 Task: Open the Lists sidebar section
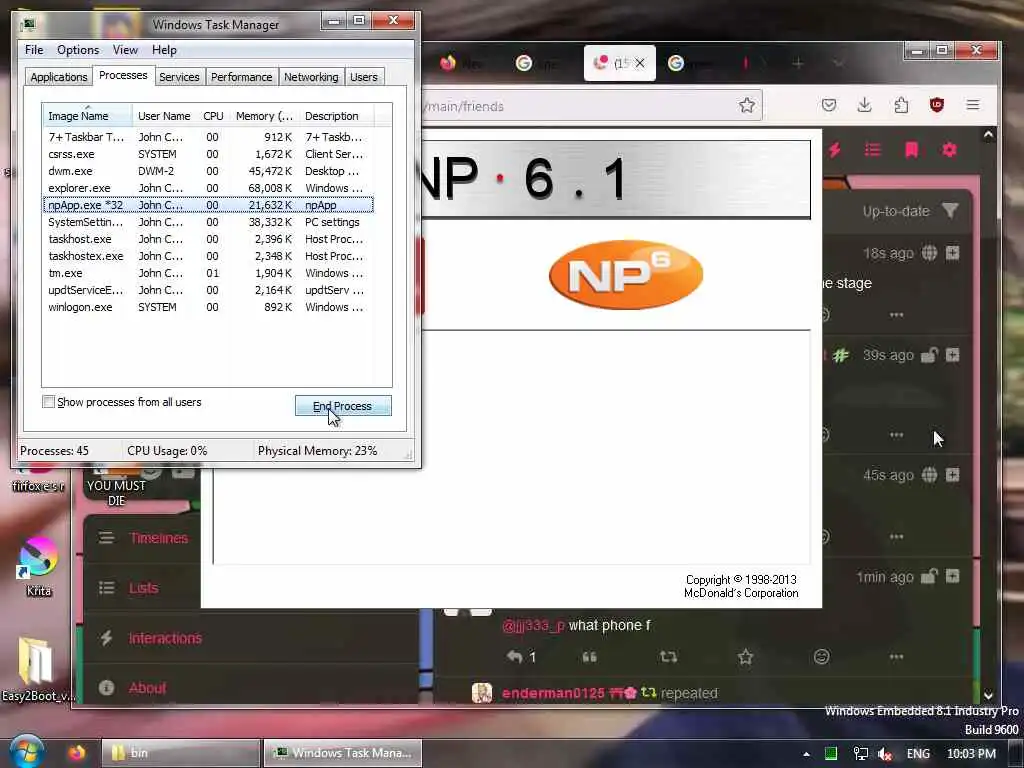[x=142, y=588]
